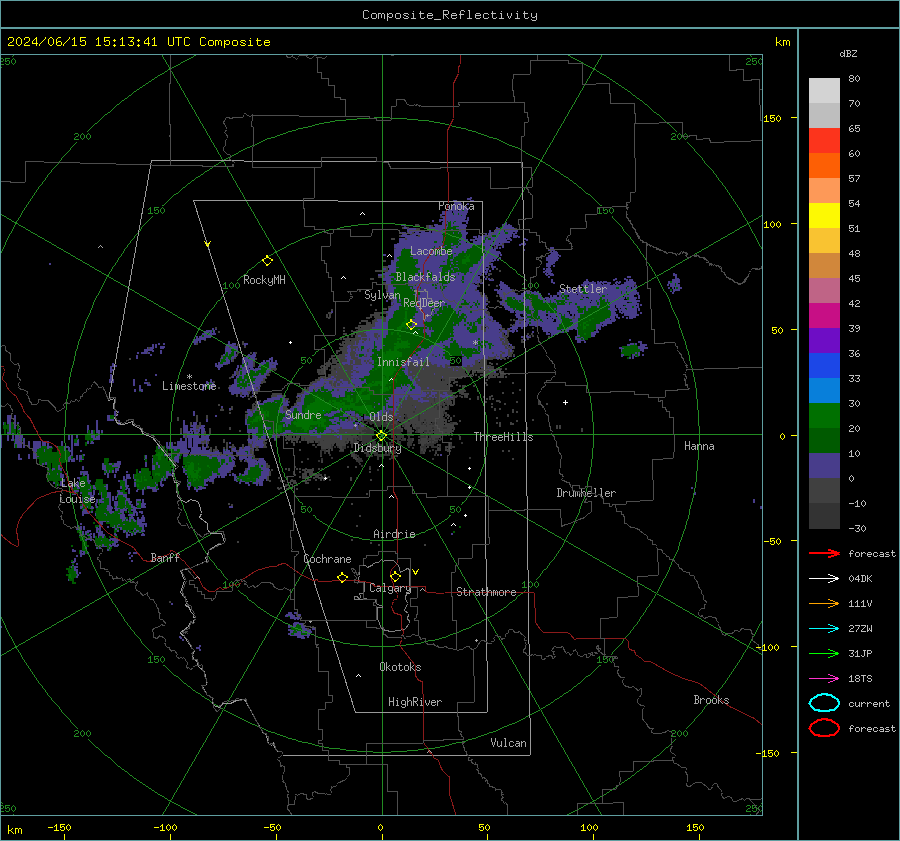Click the magenta 39-42 dBZ legend swatch
This screenshot has width=900, height=841.
[824, 316]
